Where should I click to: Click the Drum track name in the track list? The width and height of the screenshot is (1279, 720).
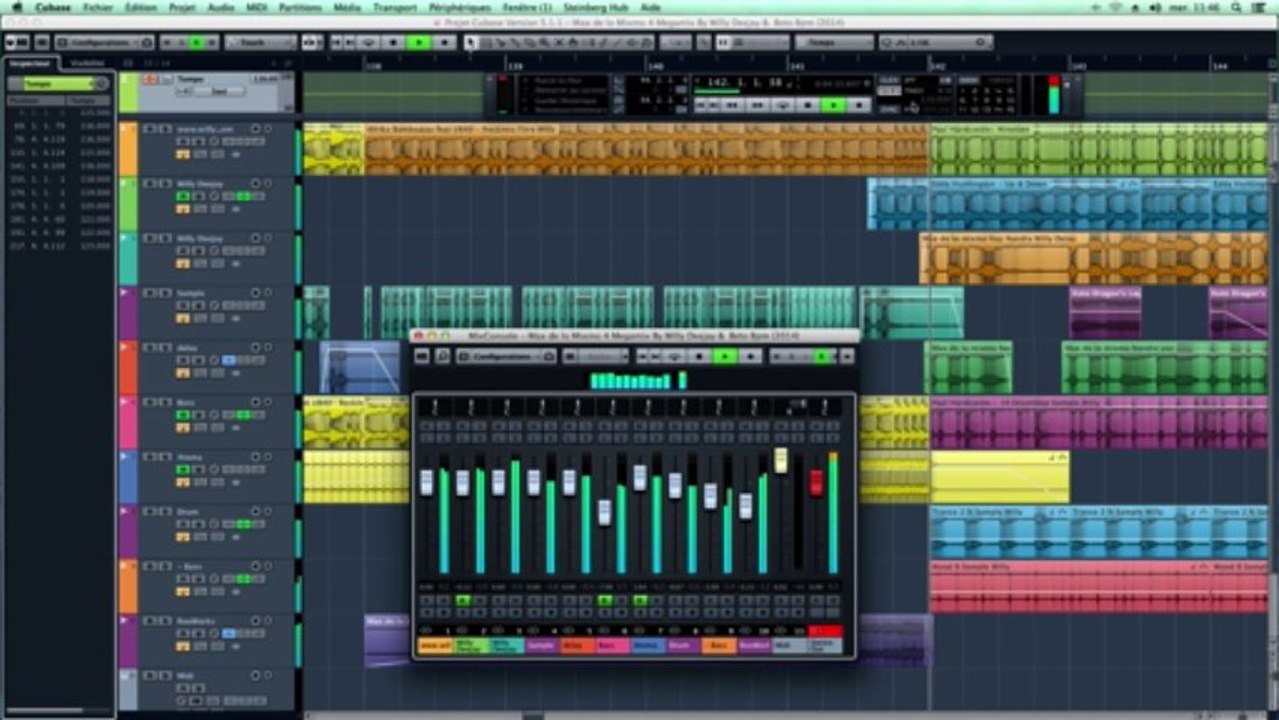[186, 512]
